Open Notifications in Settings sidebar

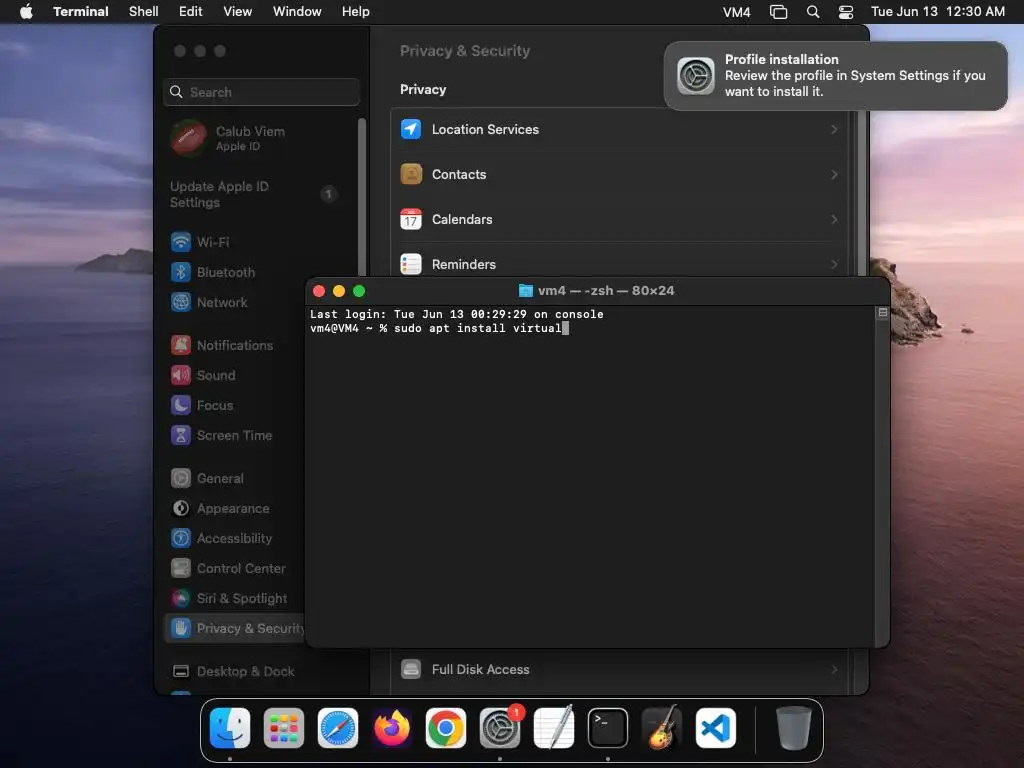[x=234, y=345]
